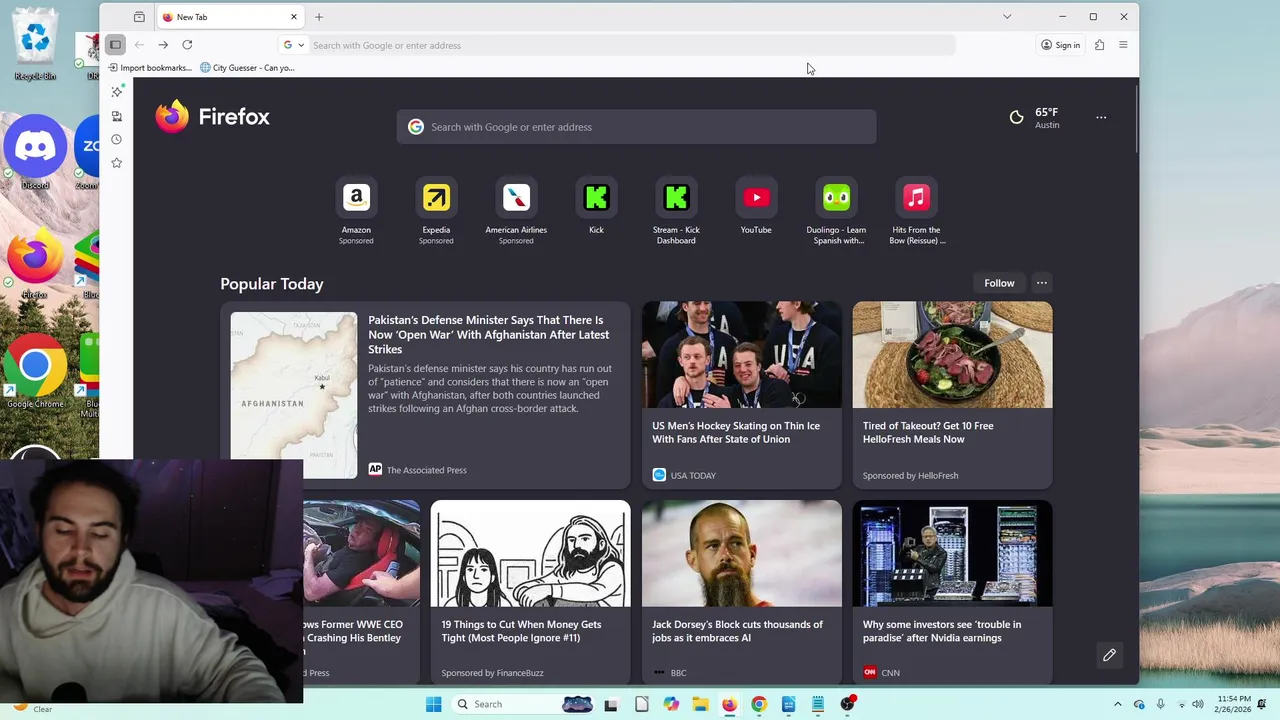Image resolution: width=1280 pixels, height=720 pixels.
Task: Open Hits From the Bow music shortcut
Action: coord(916,211)
